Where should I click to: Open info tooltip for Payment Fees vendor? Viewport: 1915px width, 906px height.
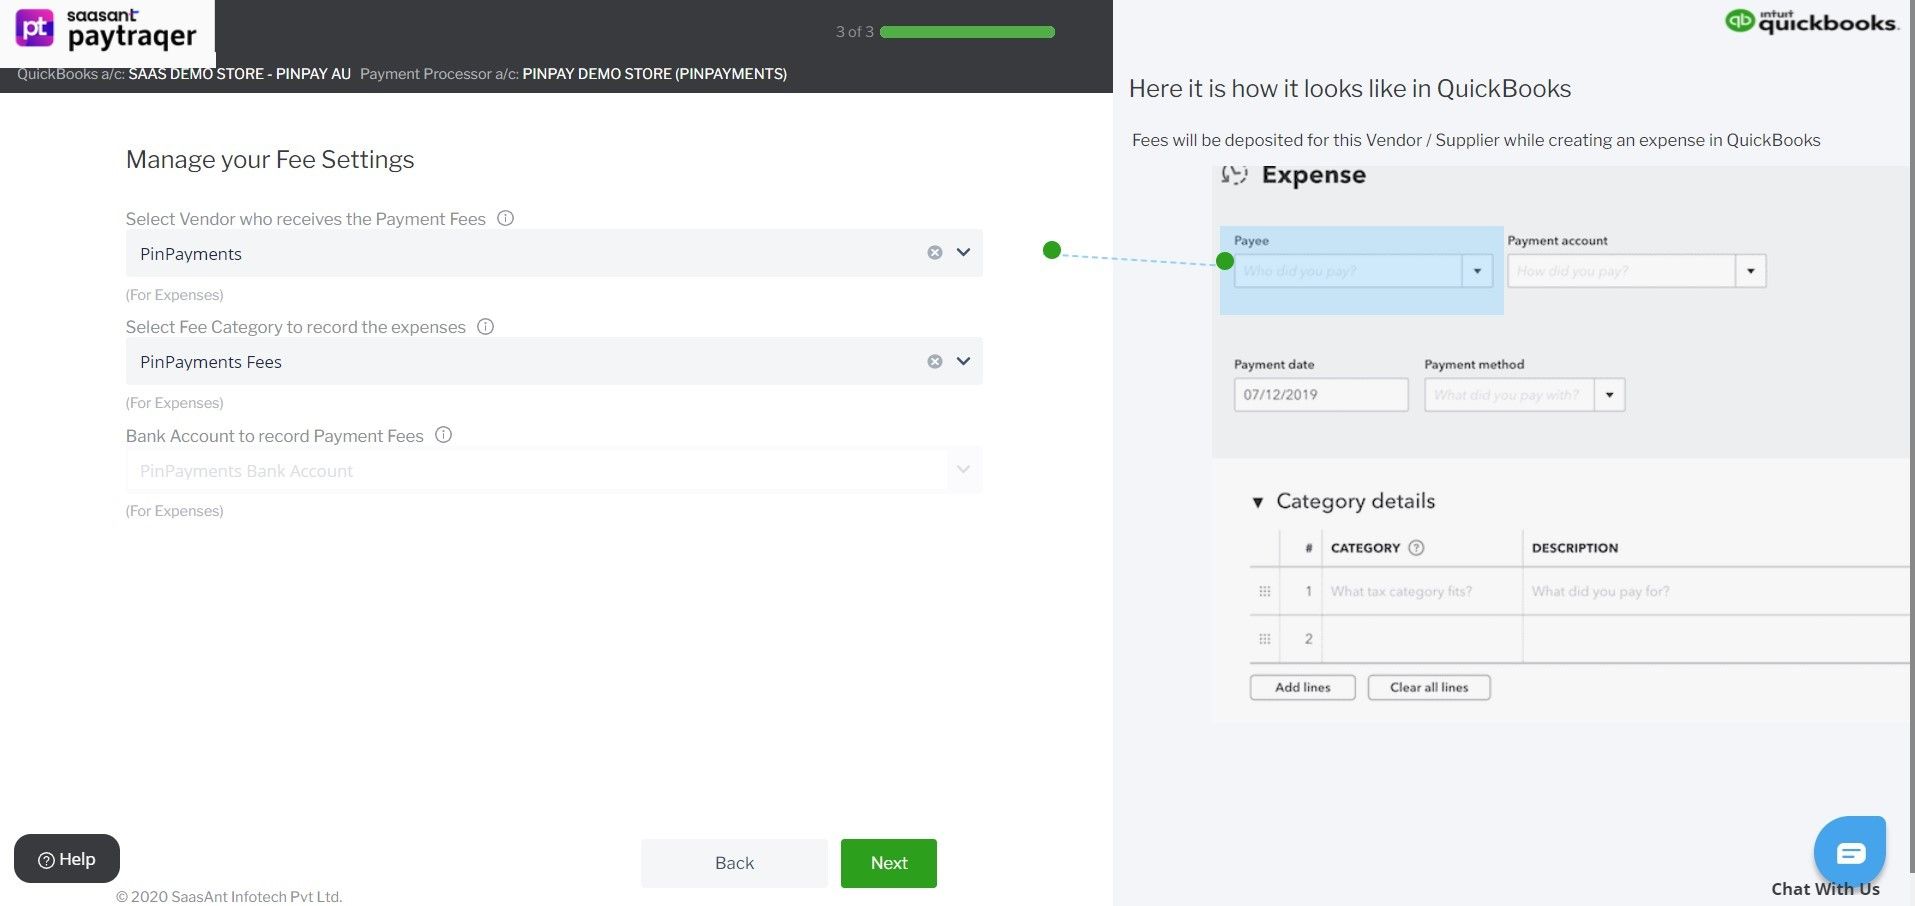(506, 218)
